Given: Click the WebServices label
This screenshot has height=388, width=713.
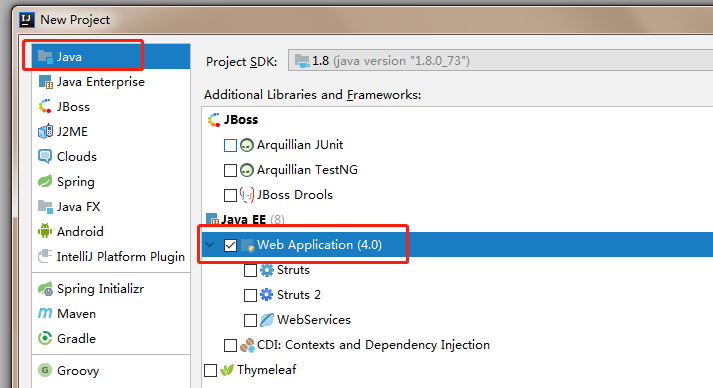Looking at the screenshot, I should coord(314,320).
